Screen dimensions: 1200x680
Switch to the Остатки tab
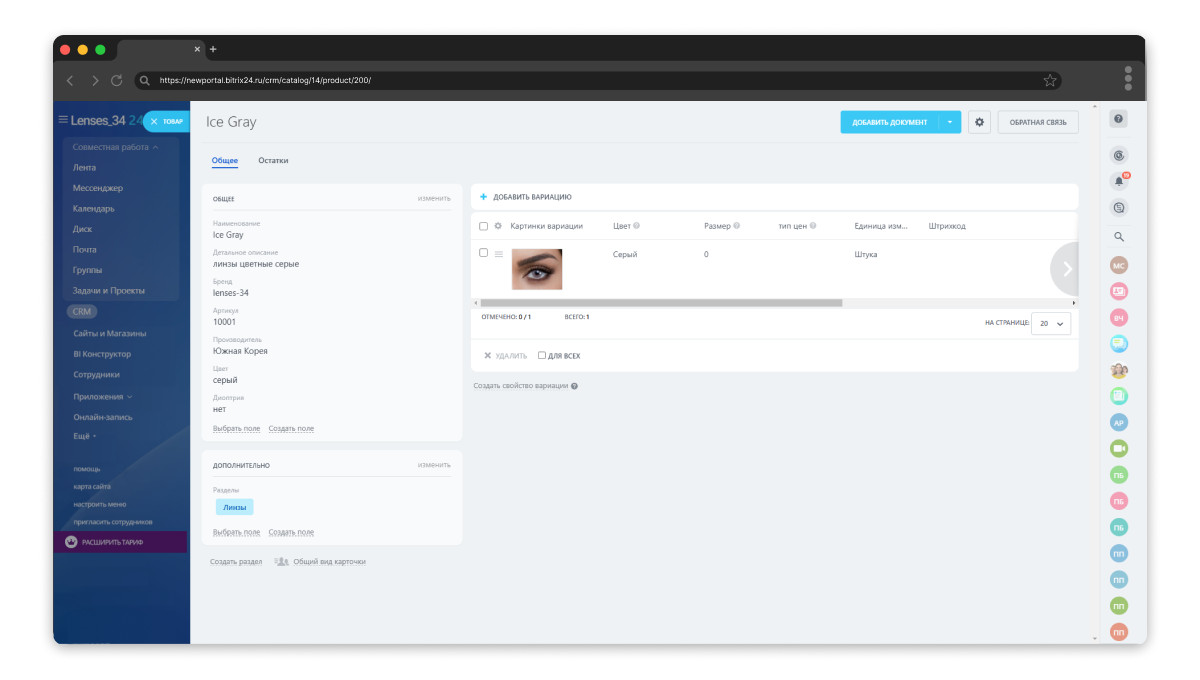(273, 160)
